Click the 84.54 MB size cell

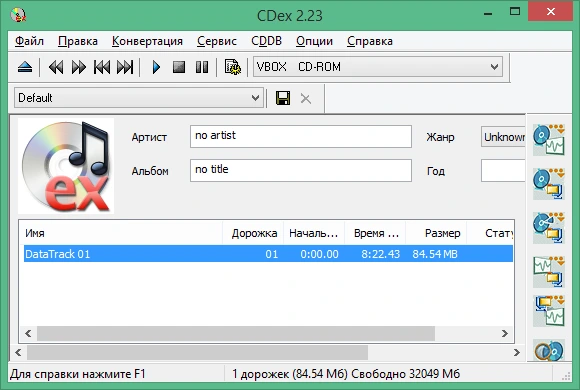pos(435,254)
